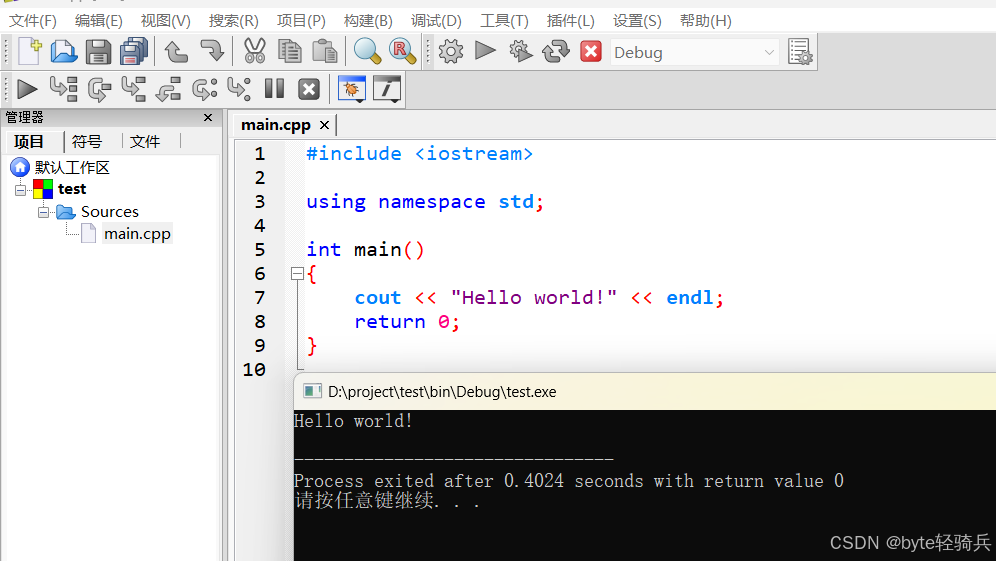Switch to the 符号 tab

87,141
